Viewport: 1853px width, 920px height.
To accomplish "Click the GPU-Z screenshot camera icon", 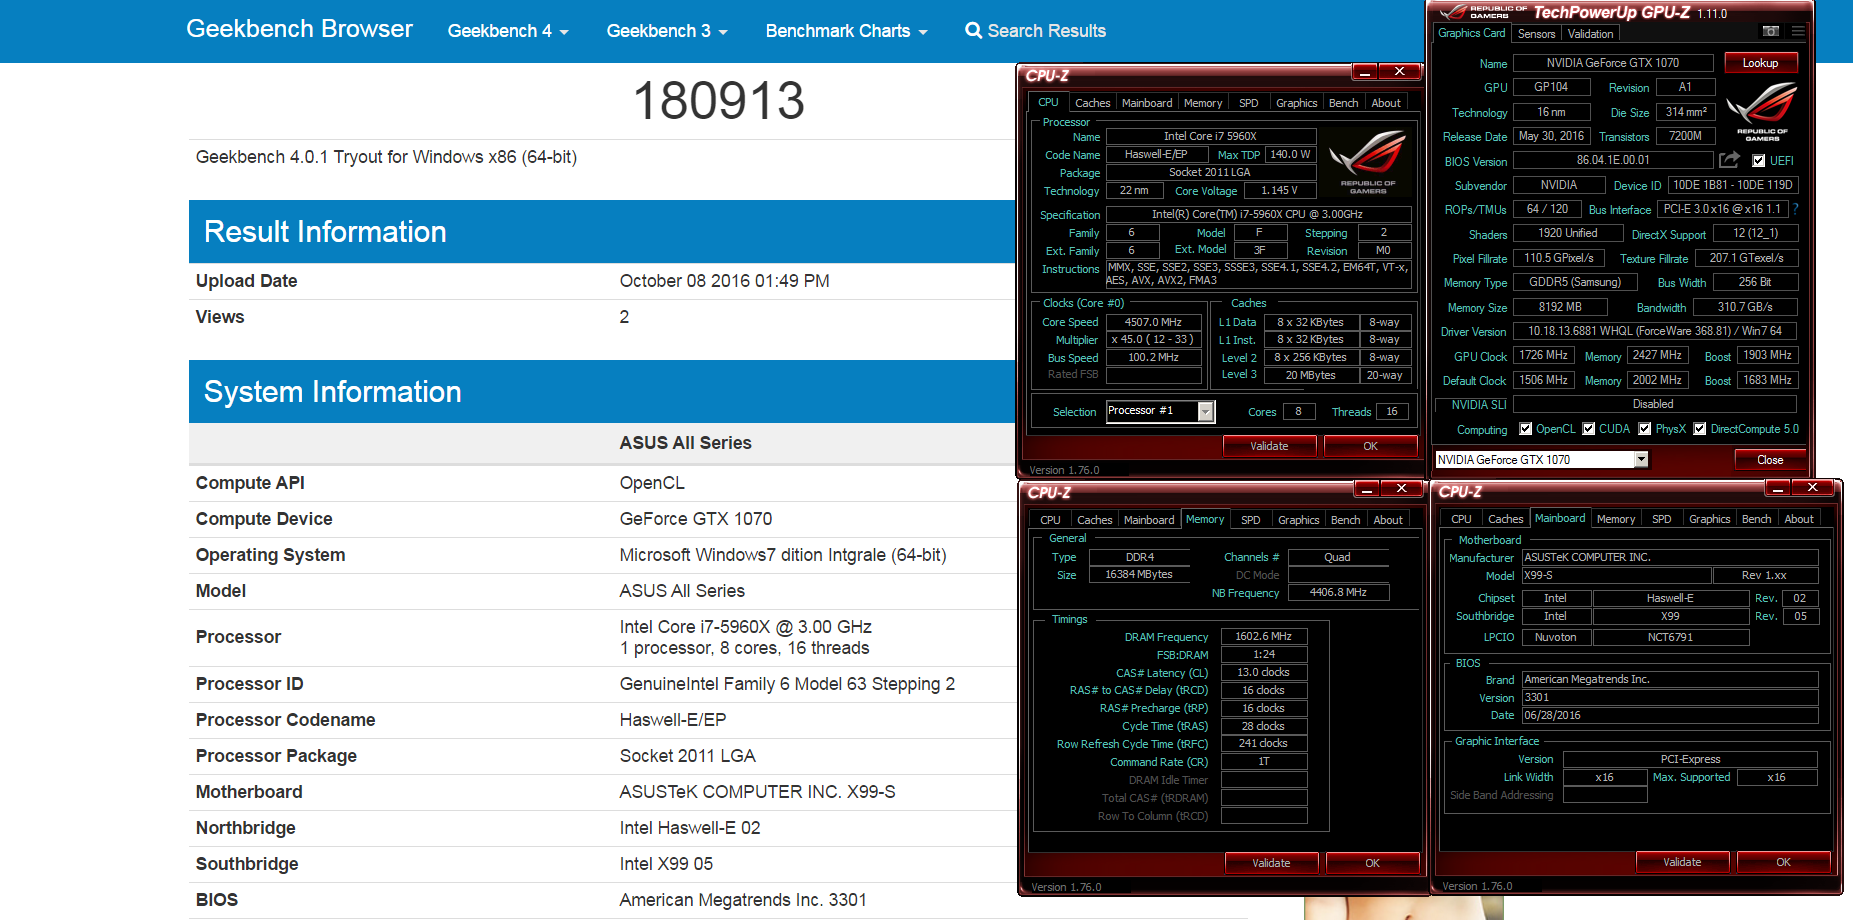I will coord(1770,32).
